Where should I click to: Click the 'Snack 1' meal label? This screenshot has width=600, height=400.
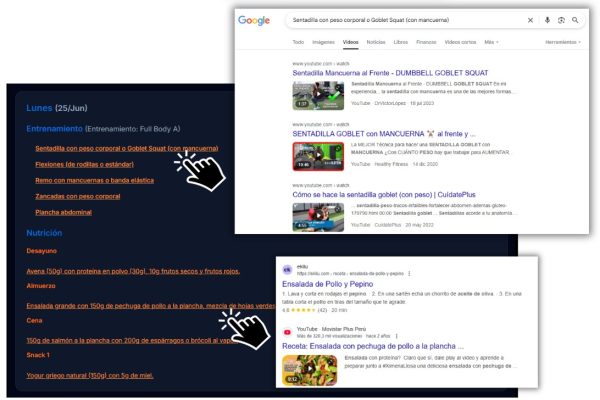coord(38,355)
